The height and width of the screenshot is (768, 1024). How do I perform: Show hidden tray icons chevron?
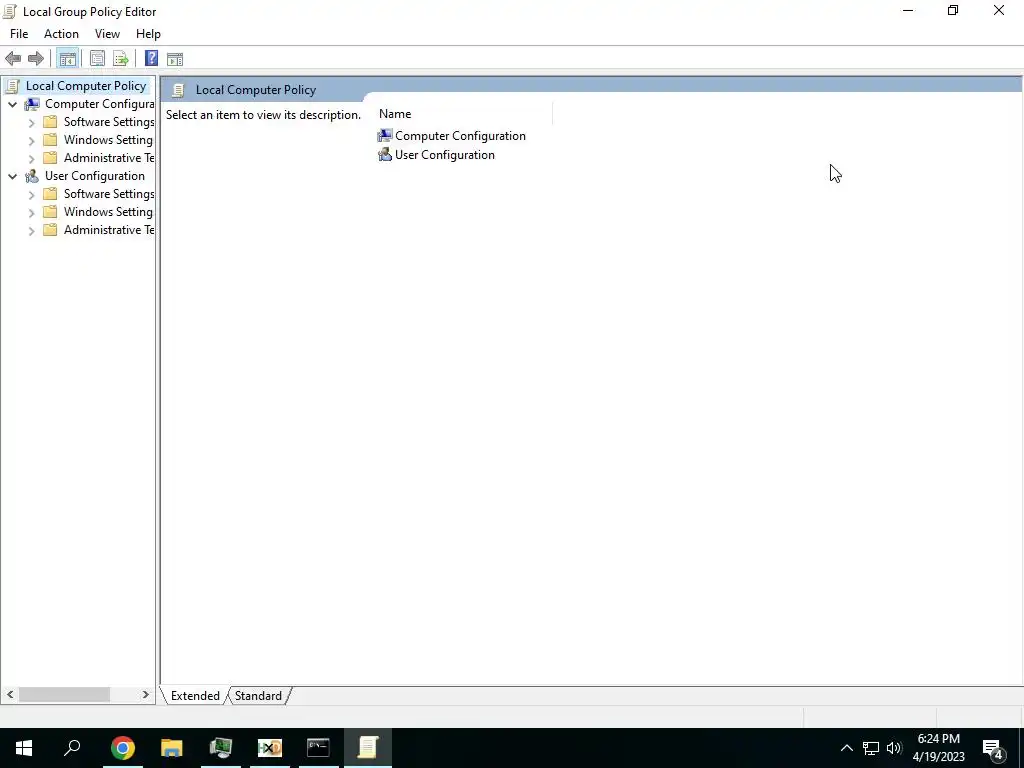point(846,748)
